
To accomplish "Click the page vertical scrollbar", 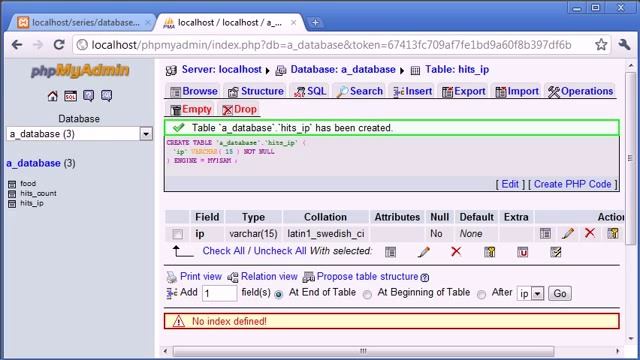I will coord(631,159).
